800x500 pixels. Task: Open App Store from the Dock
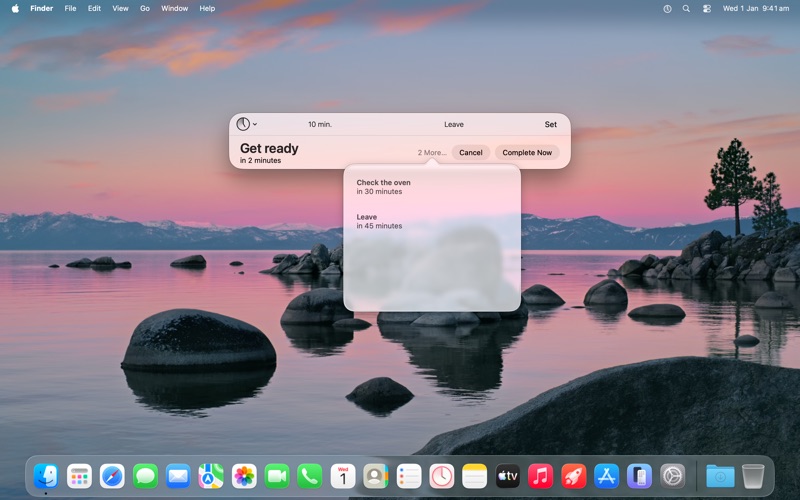606,476
